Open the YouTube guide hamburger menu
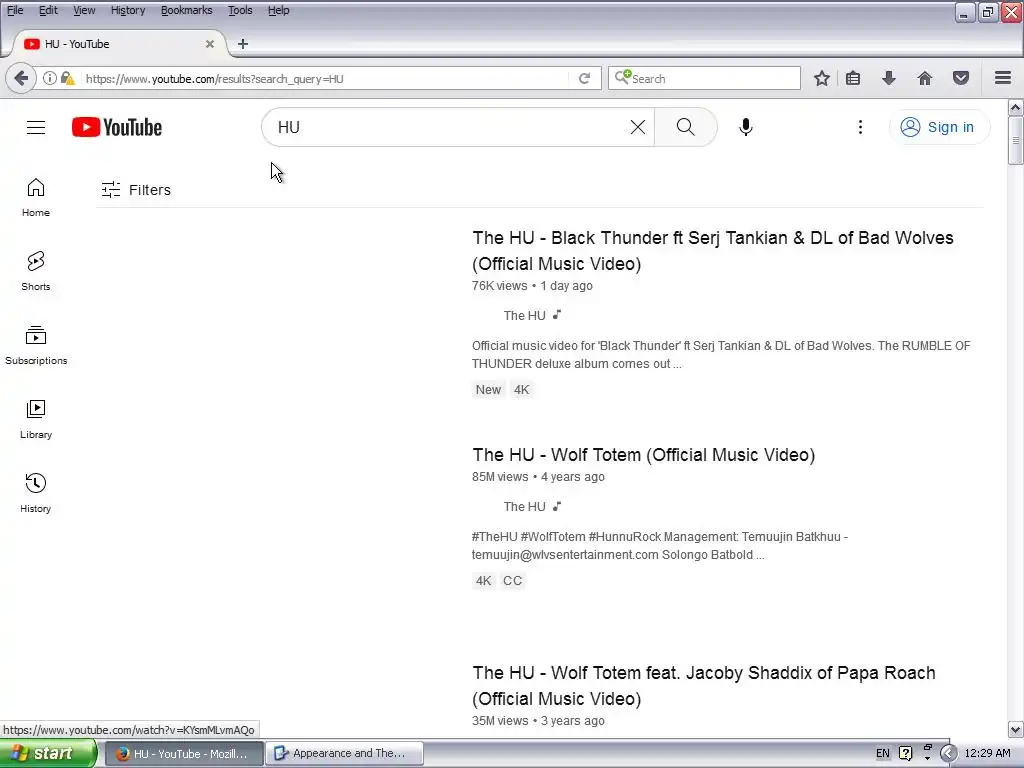Screen dimensions: 1024x768 tap(36, 127)
